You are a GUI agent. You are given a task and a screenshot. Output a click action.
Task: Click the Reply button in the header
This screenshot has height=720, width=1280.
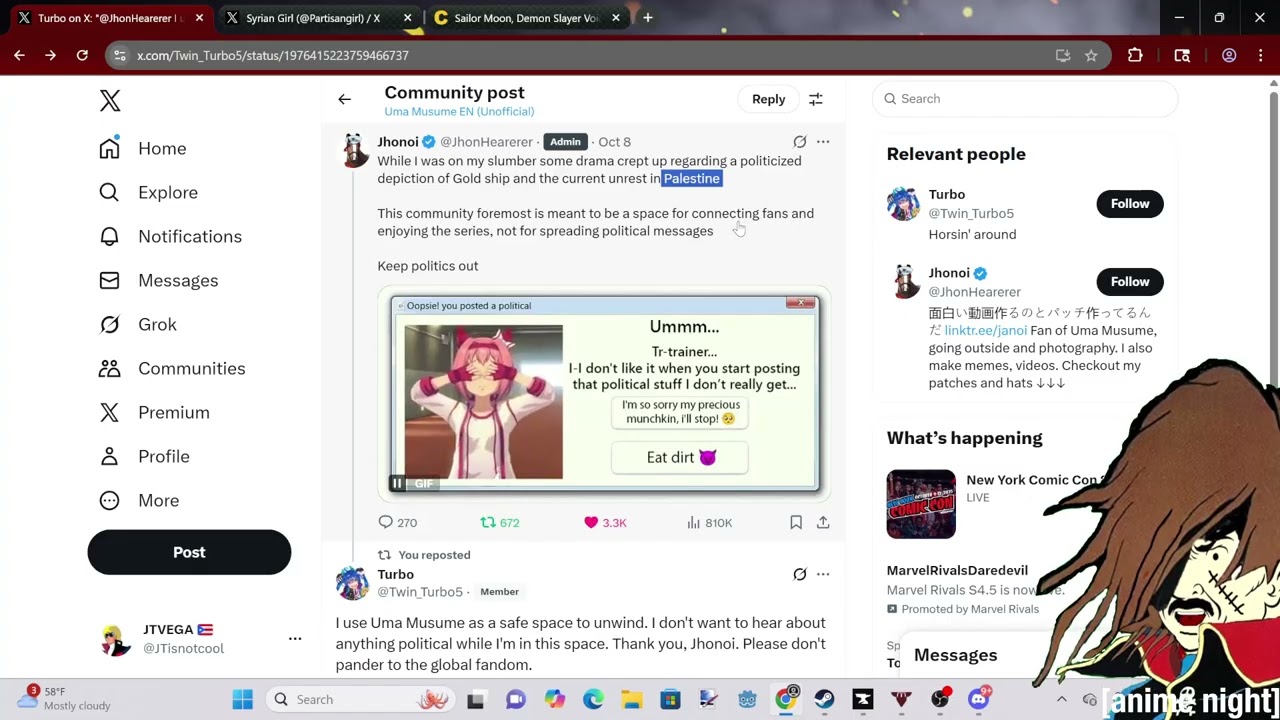(768, 99)
